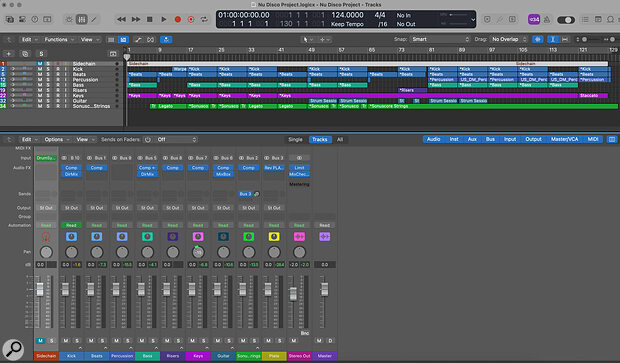Click the Stereo Out volume fader
The height and width of the screenshot is (363, 620).
293,293
